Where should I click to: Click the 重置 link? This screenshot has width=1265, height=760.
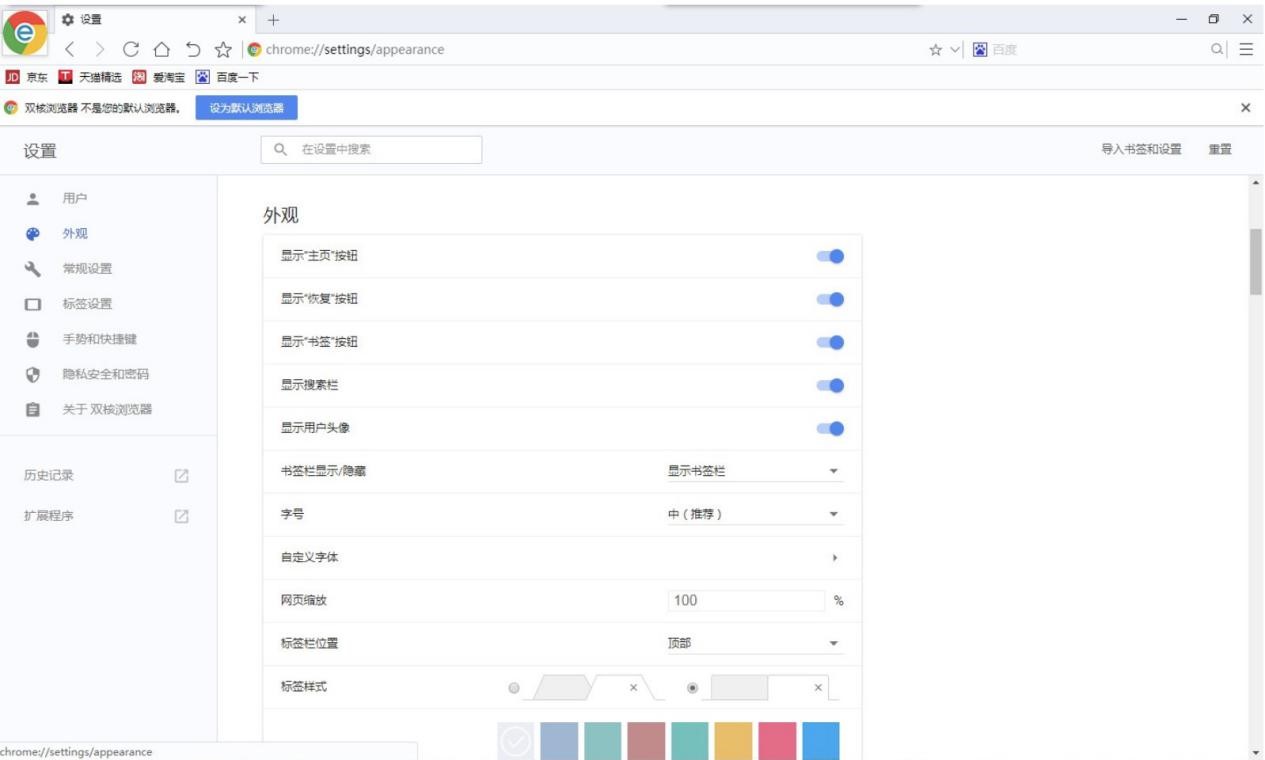click(x=1220, y=148)
